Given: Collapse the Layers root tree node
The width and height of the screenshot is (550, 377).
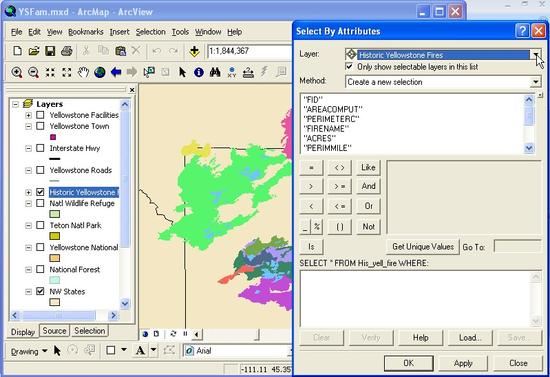Looking at the screenshot, I should point(15,104).
